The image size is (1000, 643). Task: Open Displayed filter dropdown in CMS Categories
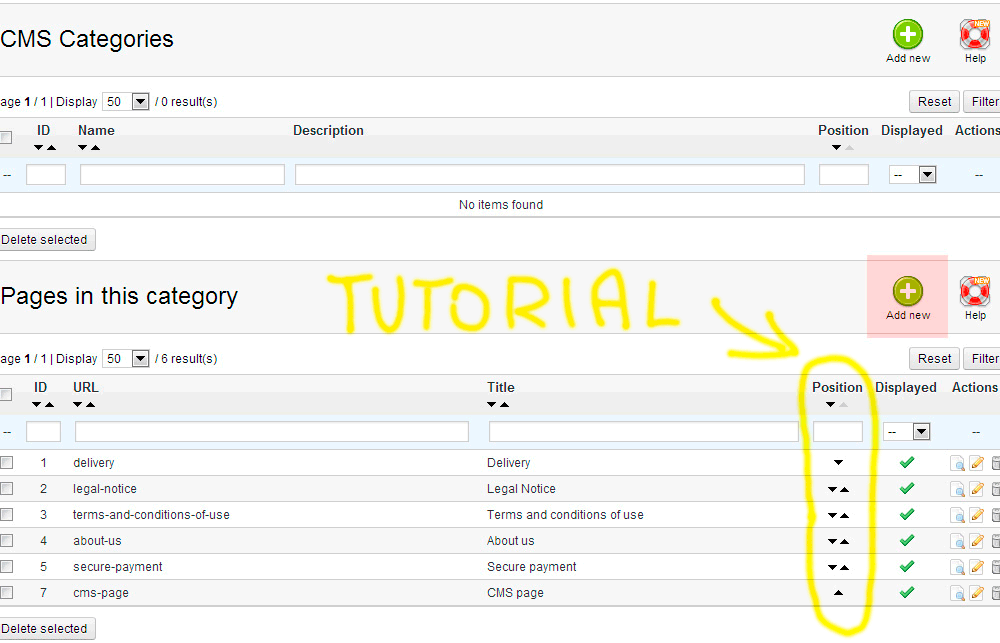tap(912, 175)
